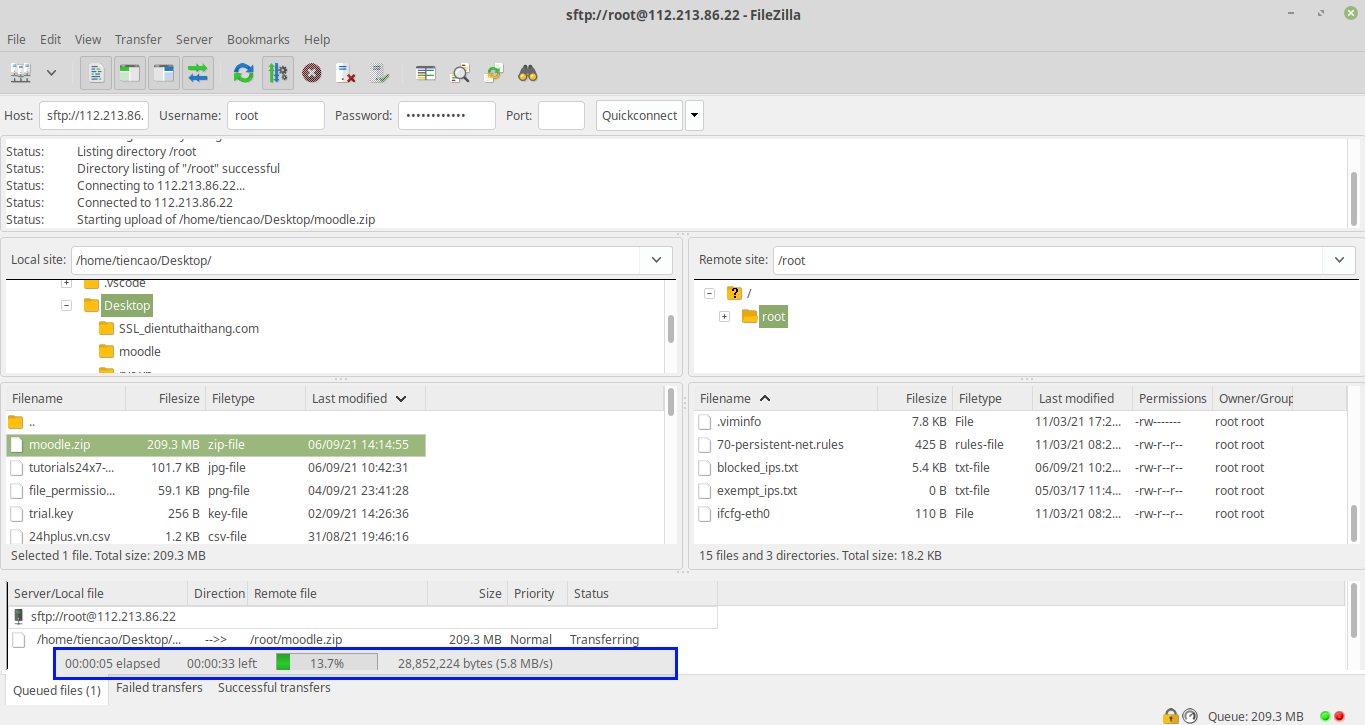Viewport: 1365px width, 725px height.
Task: Open the Transfer menu
Action: (x=138, y=39)
